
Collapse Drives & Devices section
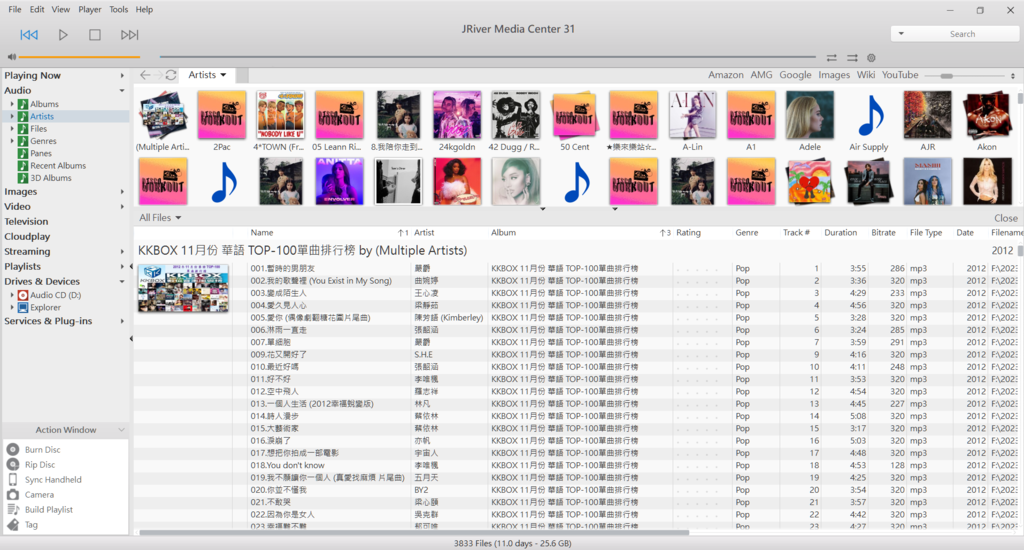pos(121,282)
